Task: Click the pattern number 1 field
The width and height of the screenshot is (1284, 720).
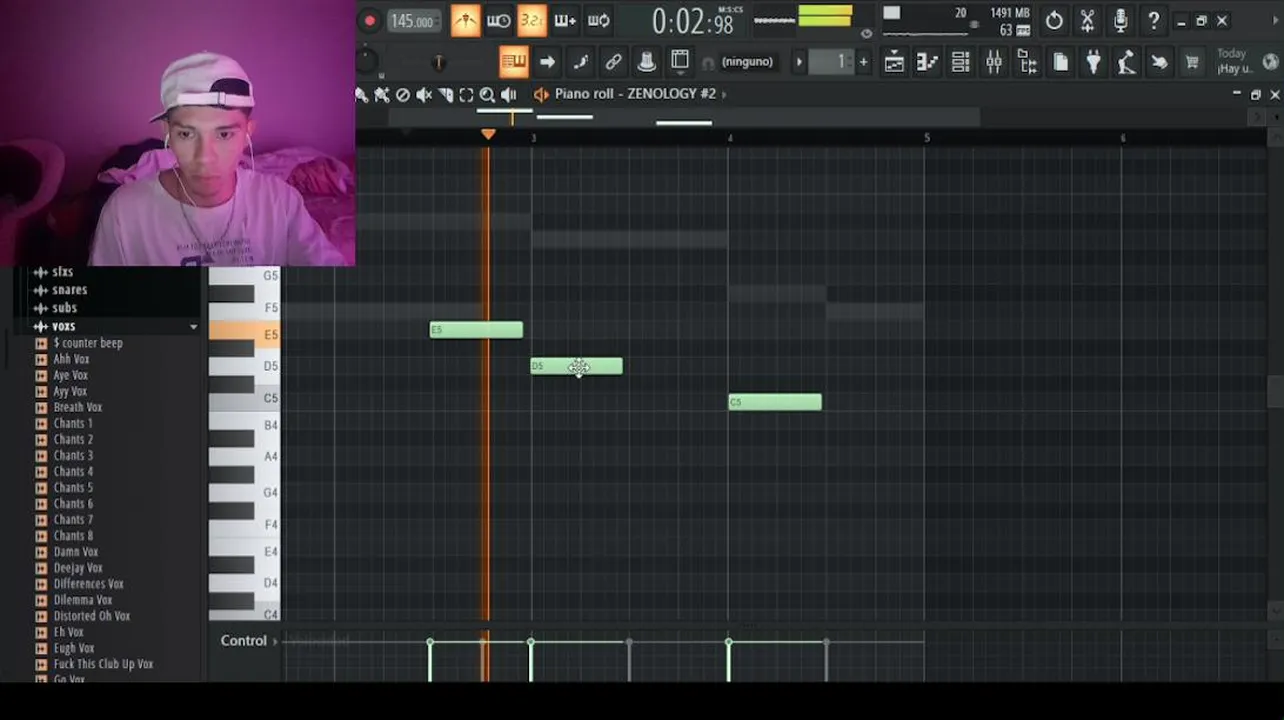Action: 834,62
